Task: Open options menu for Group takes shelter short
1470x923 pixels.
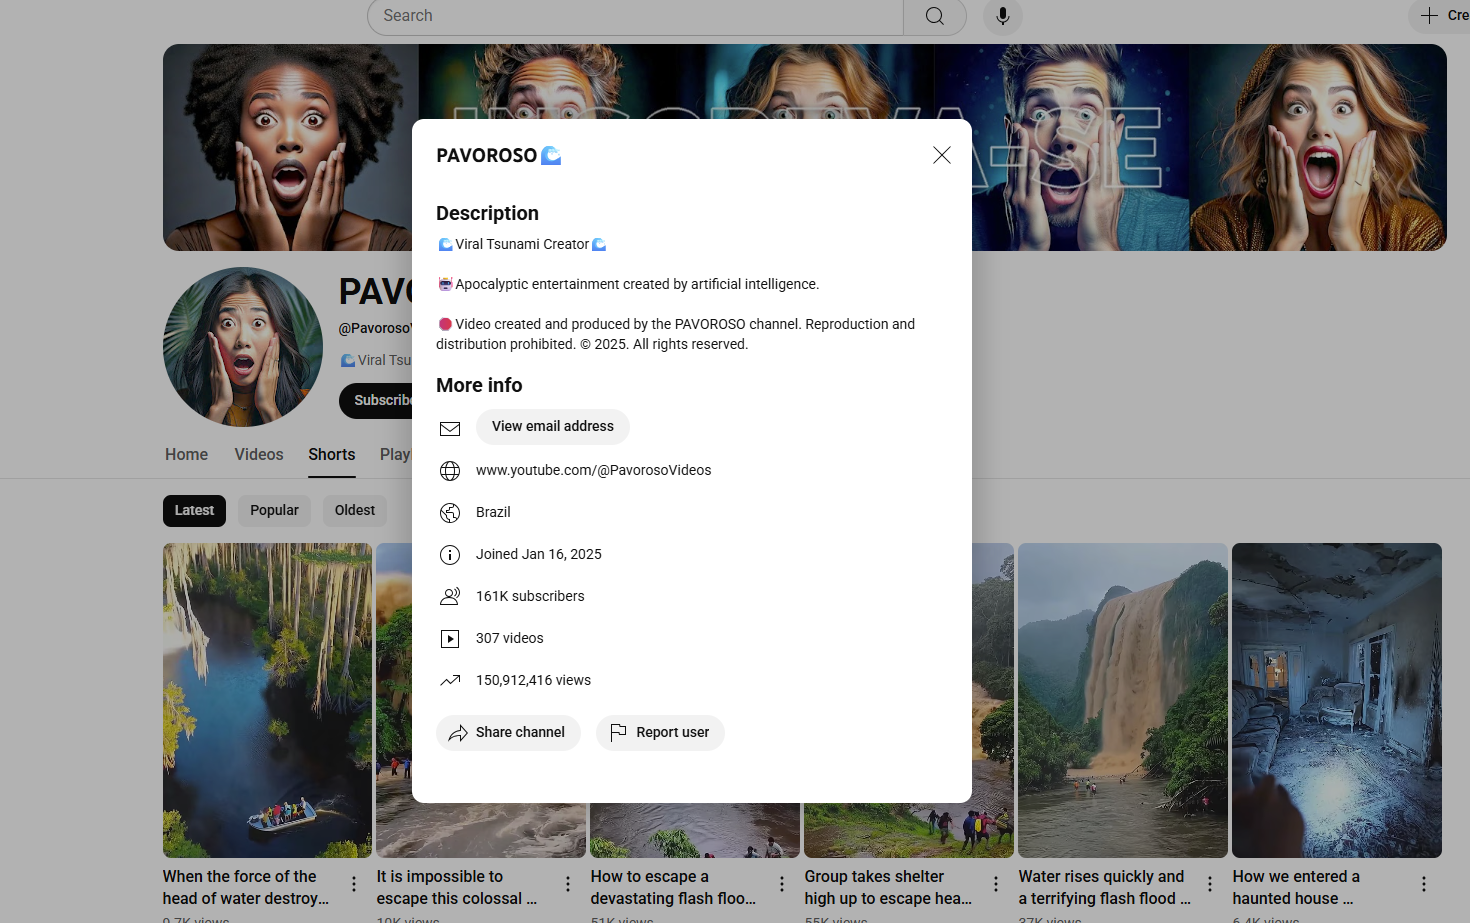Action: [995, 884]
